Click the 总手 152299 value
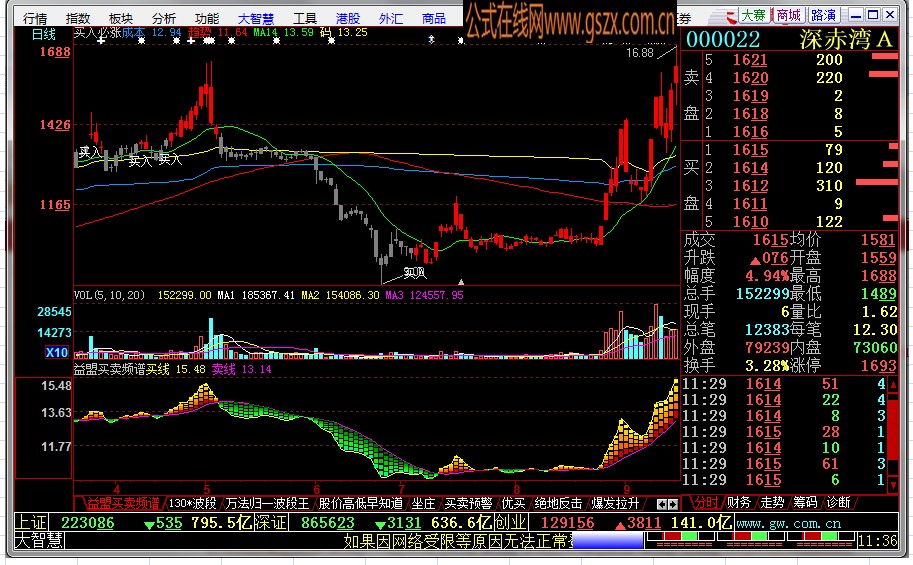This screenshot has height=565, width=913. pos(763,294)
